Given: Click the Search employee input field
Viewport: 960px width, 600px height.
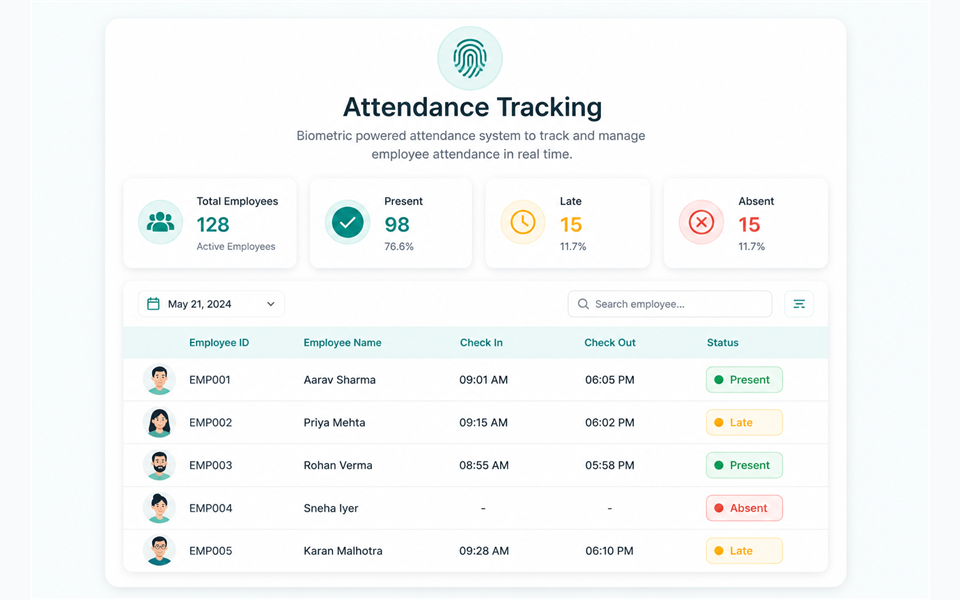Looking at the screenshot, I should coord(670,304).
